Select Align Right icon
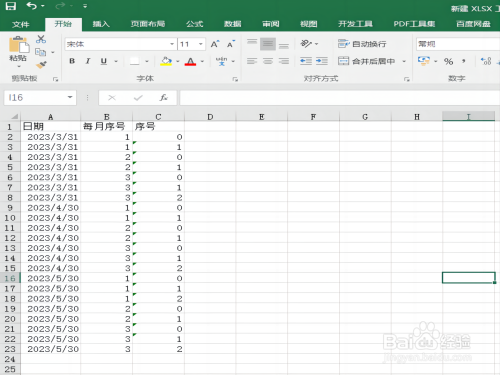 pyautogui.click(x=284, y=61)
